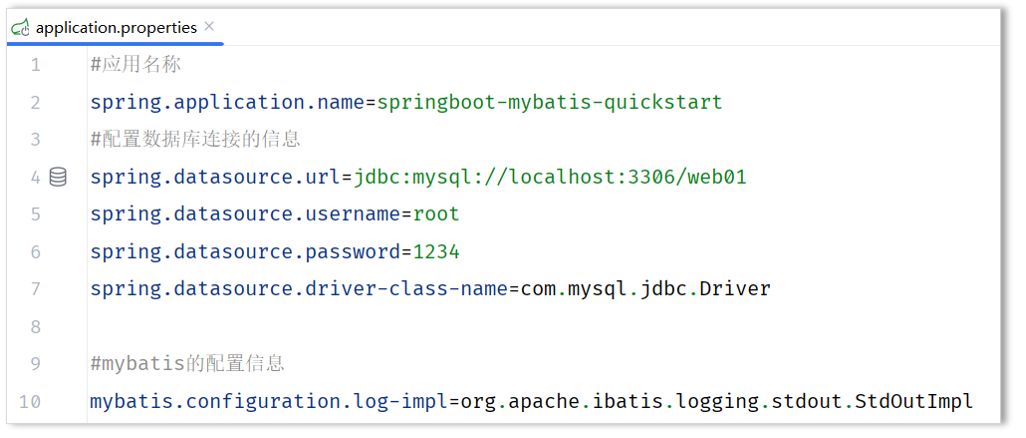Close the application.properties tab

coord(209,27)
